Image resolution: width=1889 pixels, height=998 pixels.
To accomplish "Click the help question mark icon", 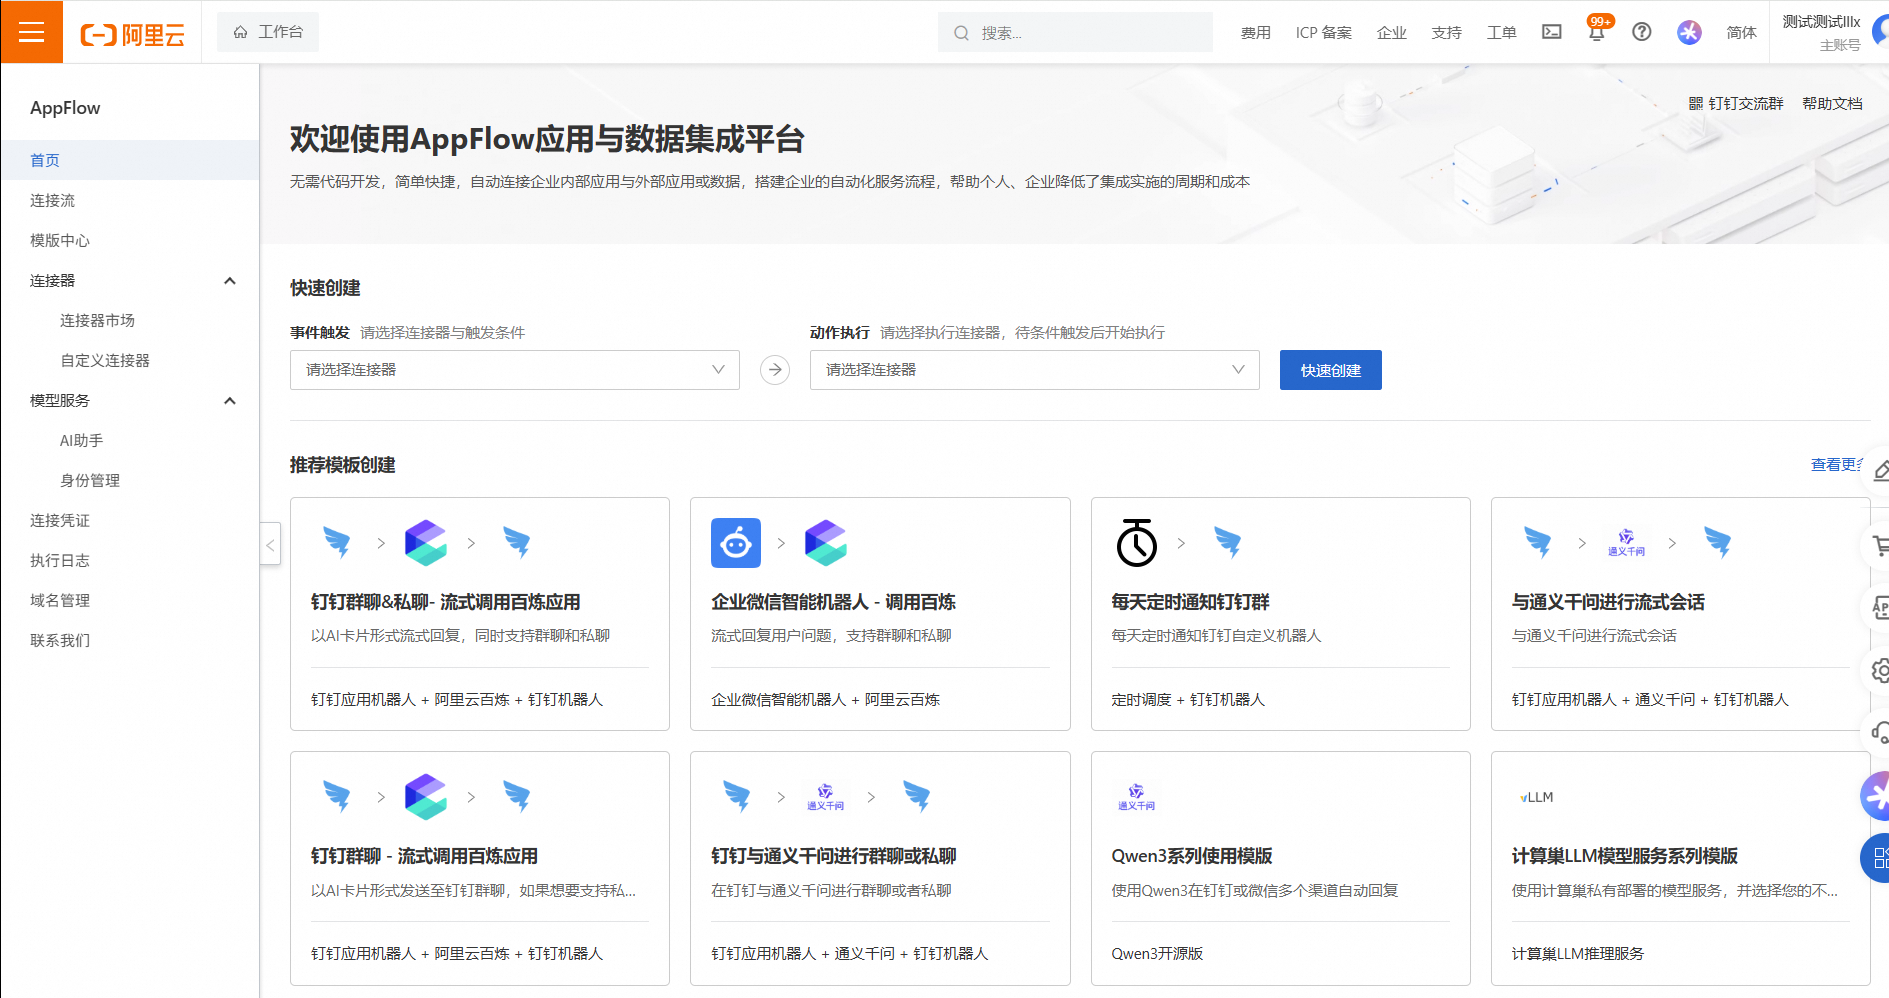I will point(1641,32).
